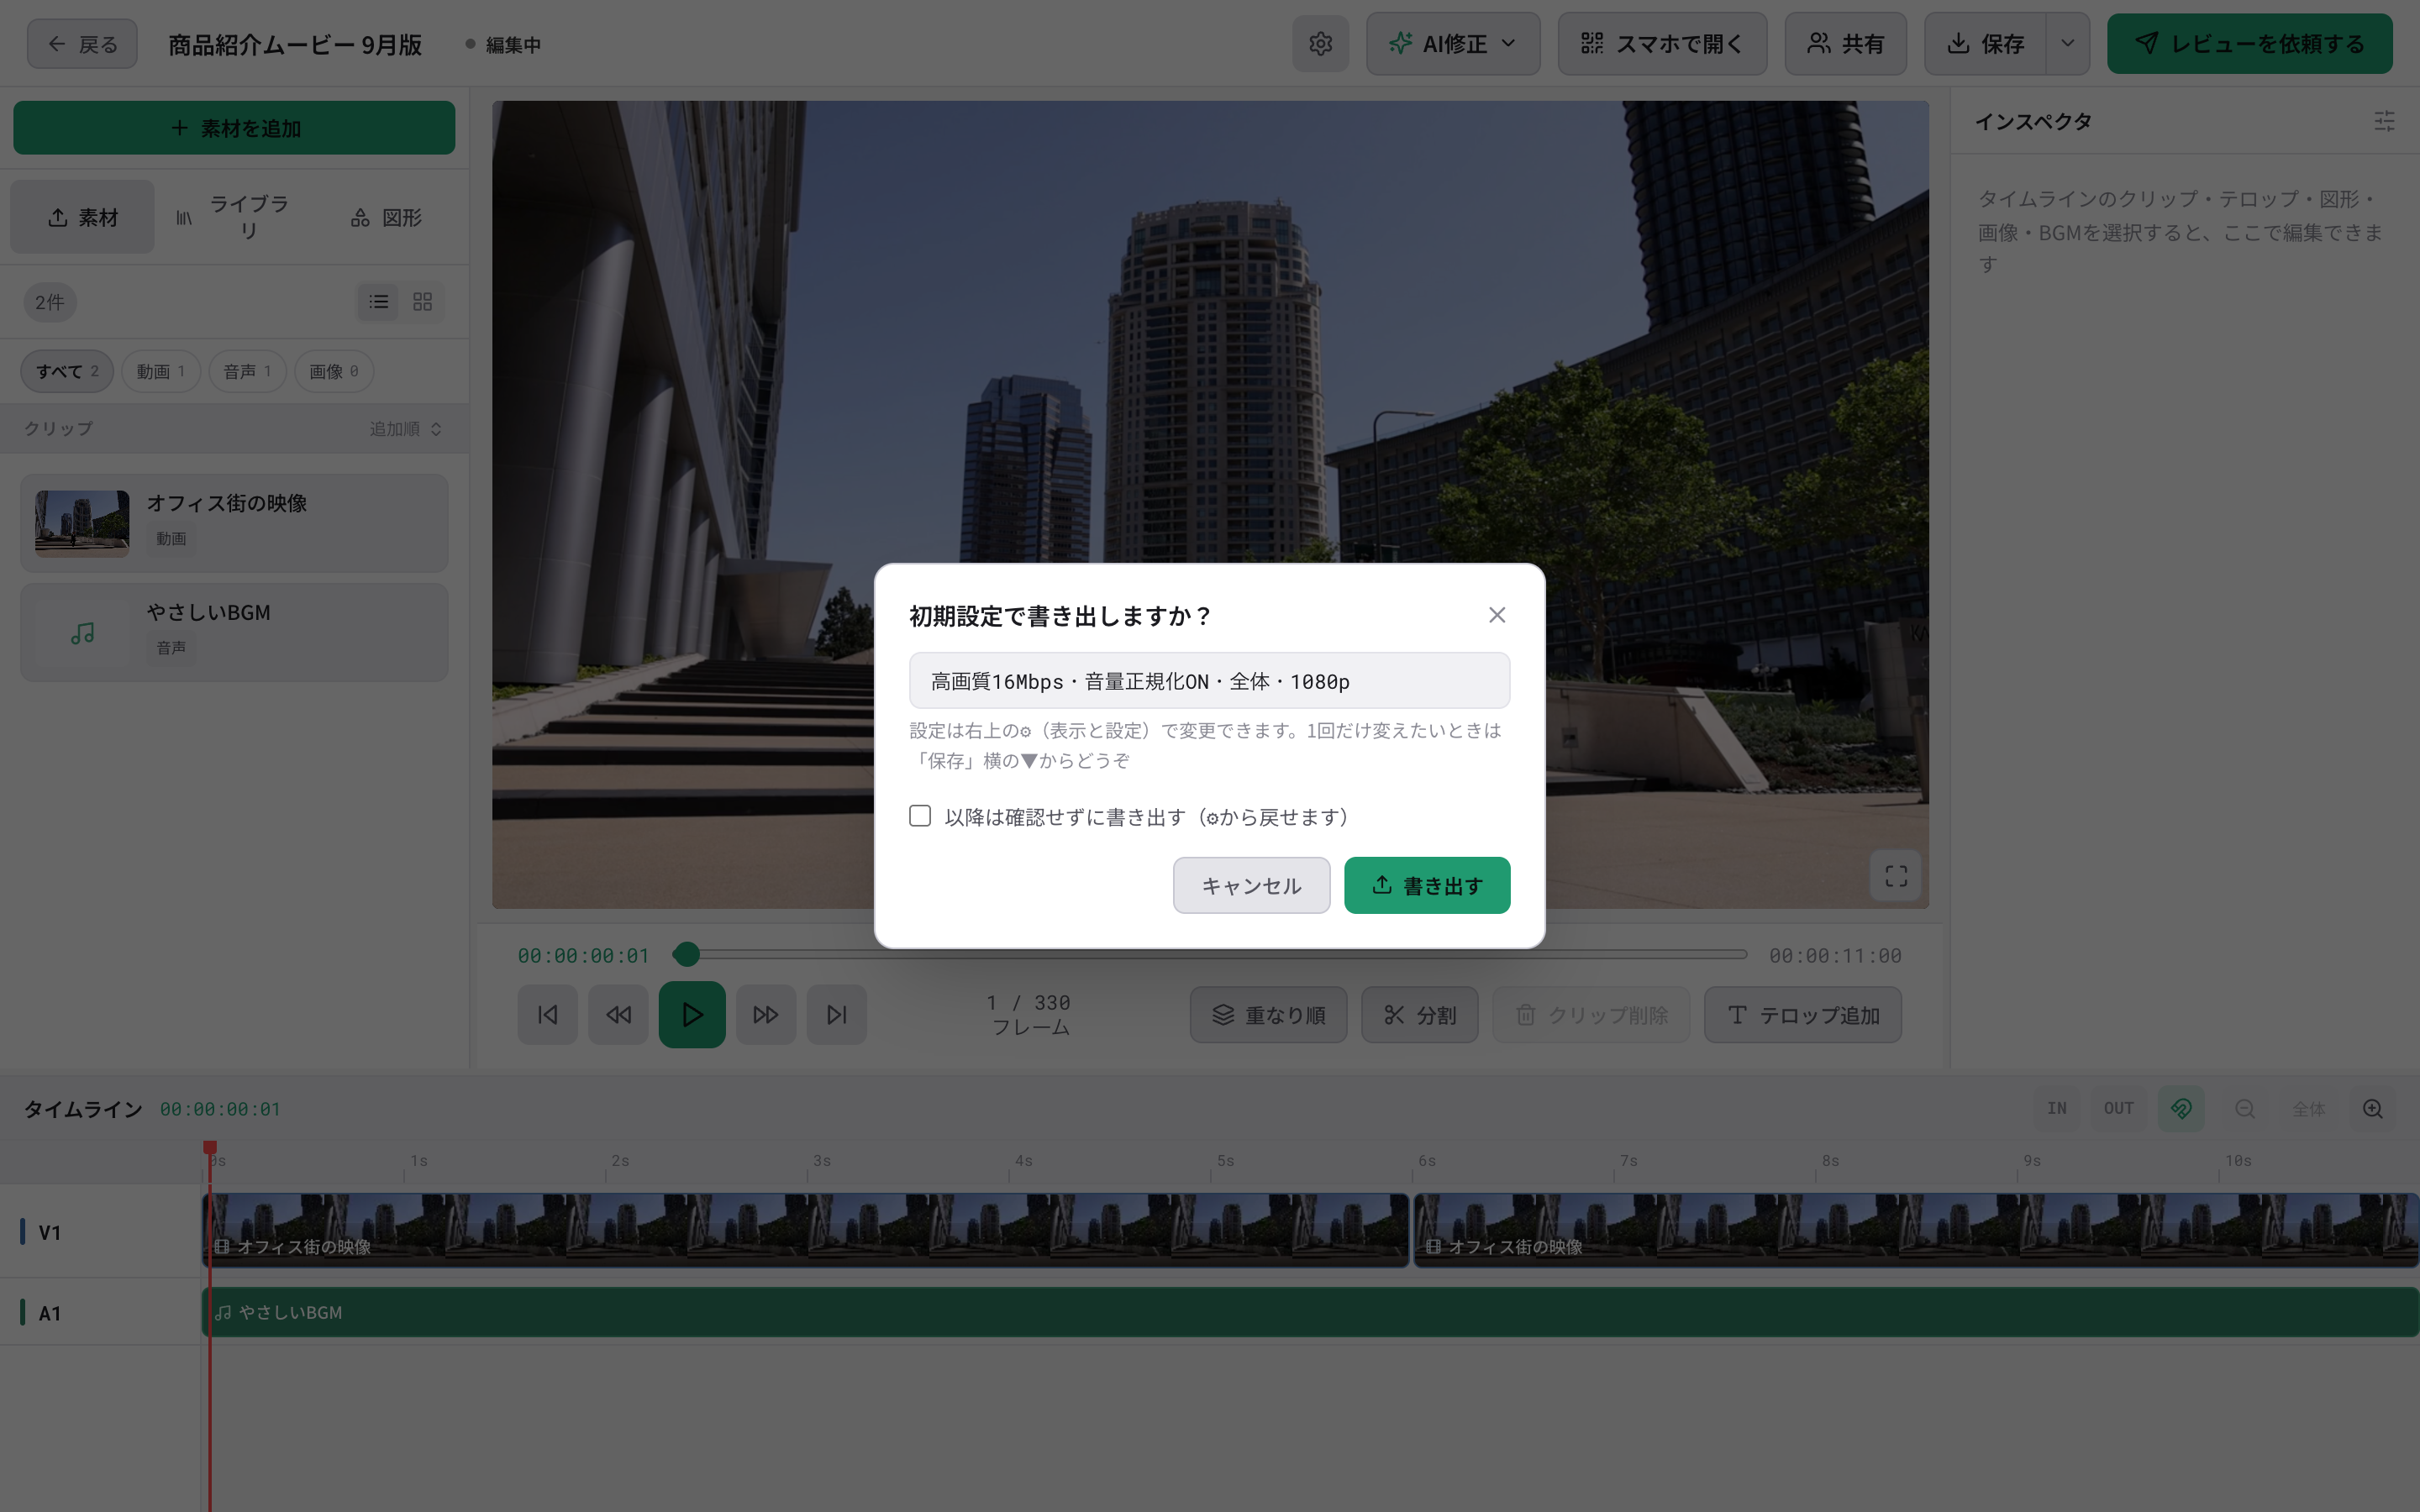The image size is (2420, 1512).
Task: Click the キャンセル button
Action: [x=1251, y=885]
